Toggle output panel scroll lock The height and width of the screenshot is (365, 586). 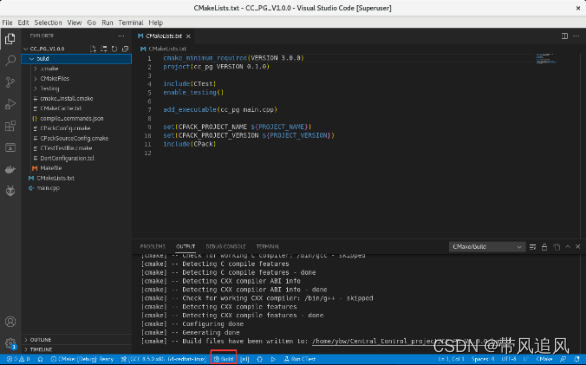[x=545, y=247]
